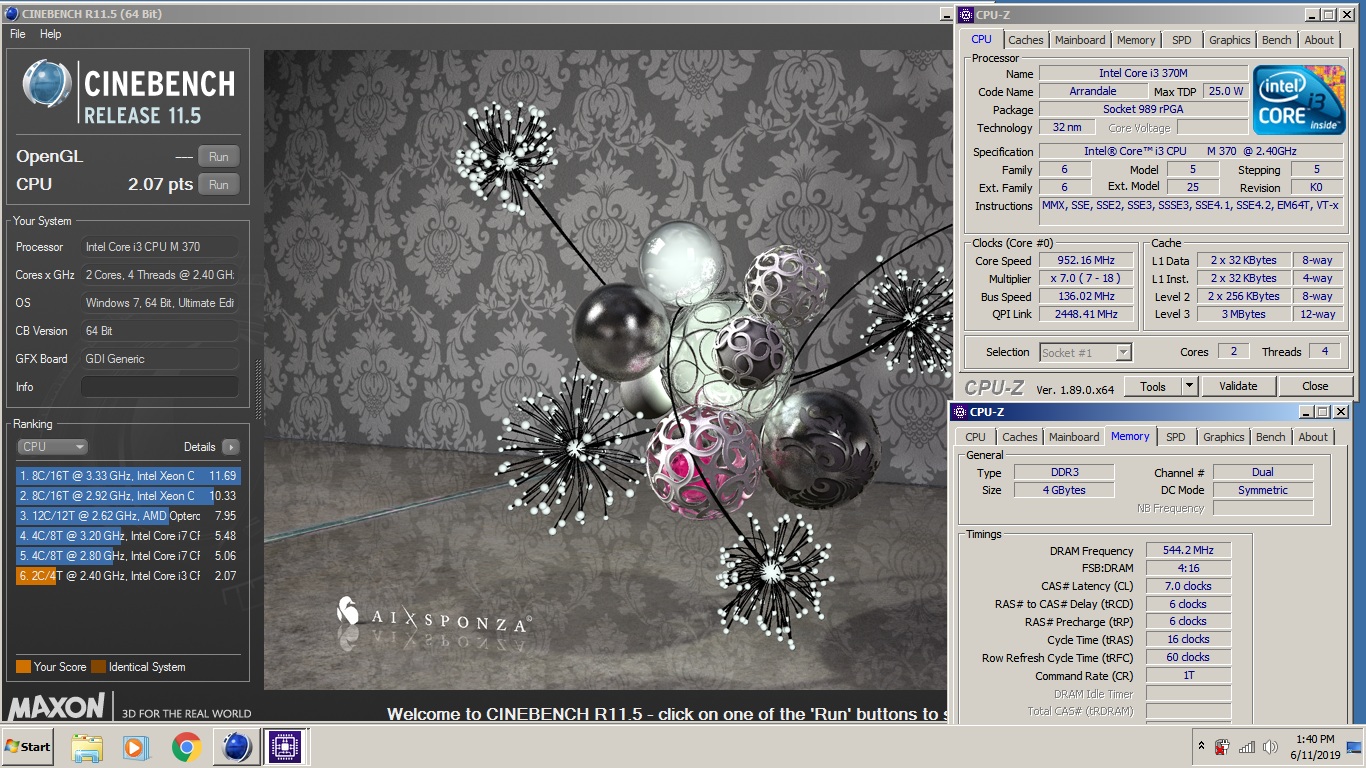This screenshot has height=768, width=1366.
Task: Select ranking row 3 AMD Opteron 7.95
Action: (128, 516)
